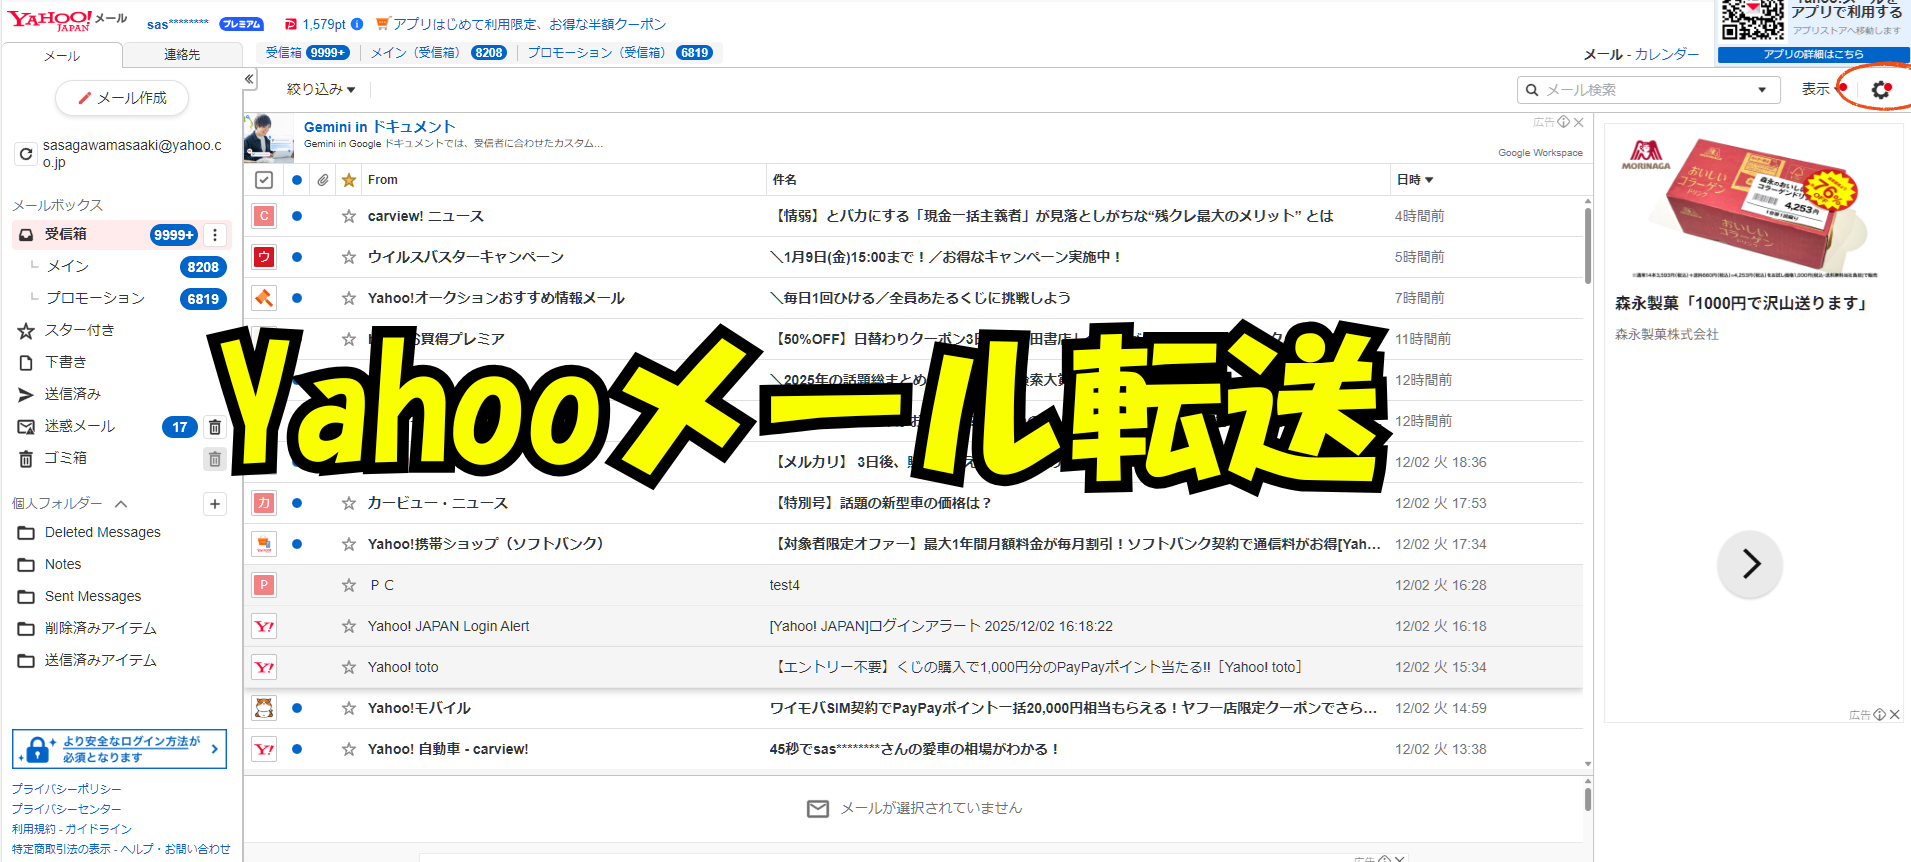
Task: Expand the mail search options dropdown arrow
Action: coord(1762,90)
